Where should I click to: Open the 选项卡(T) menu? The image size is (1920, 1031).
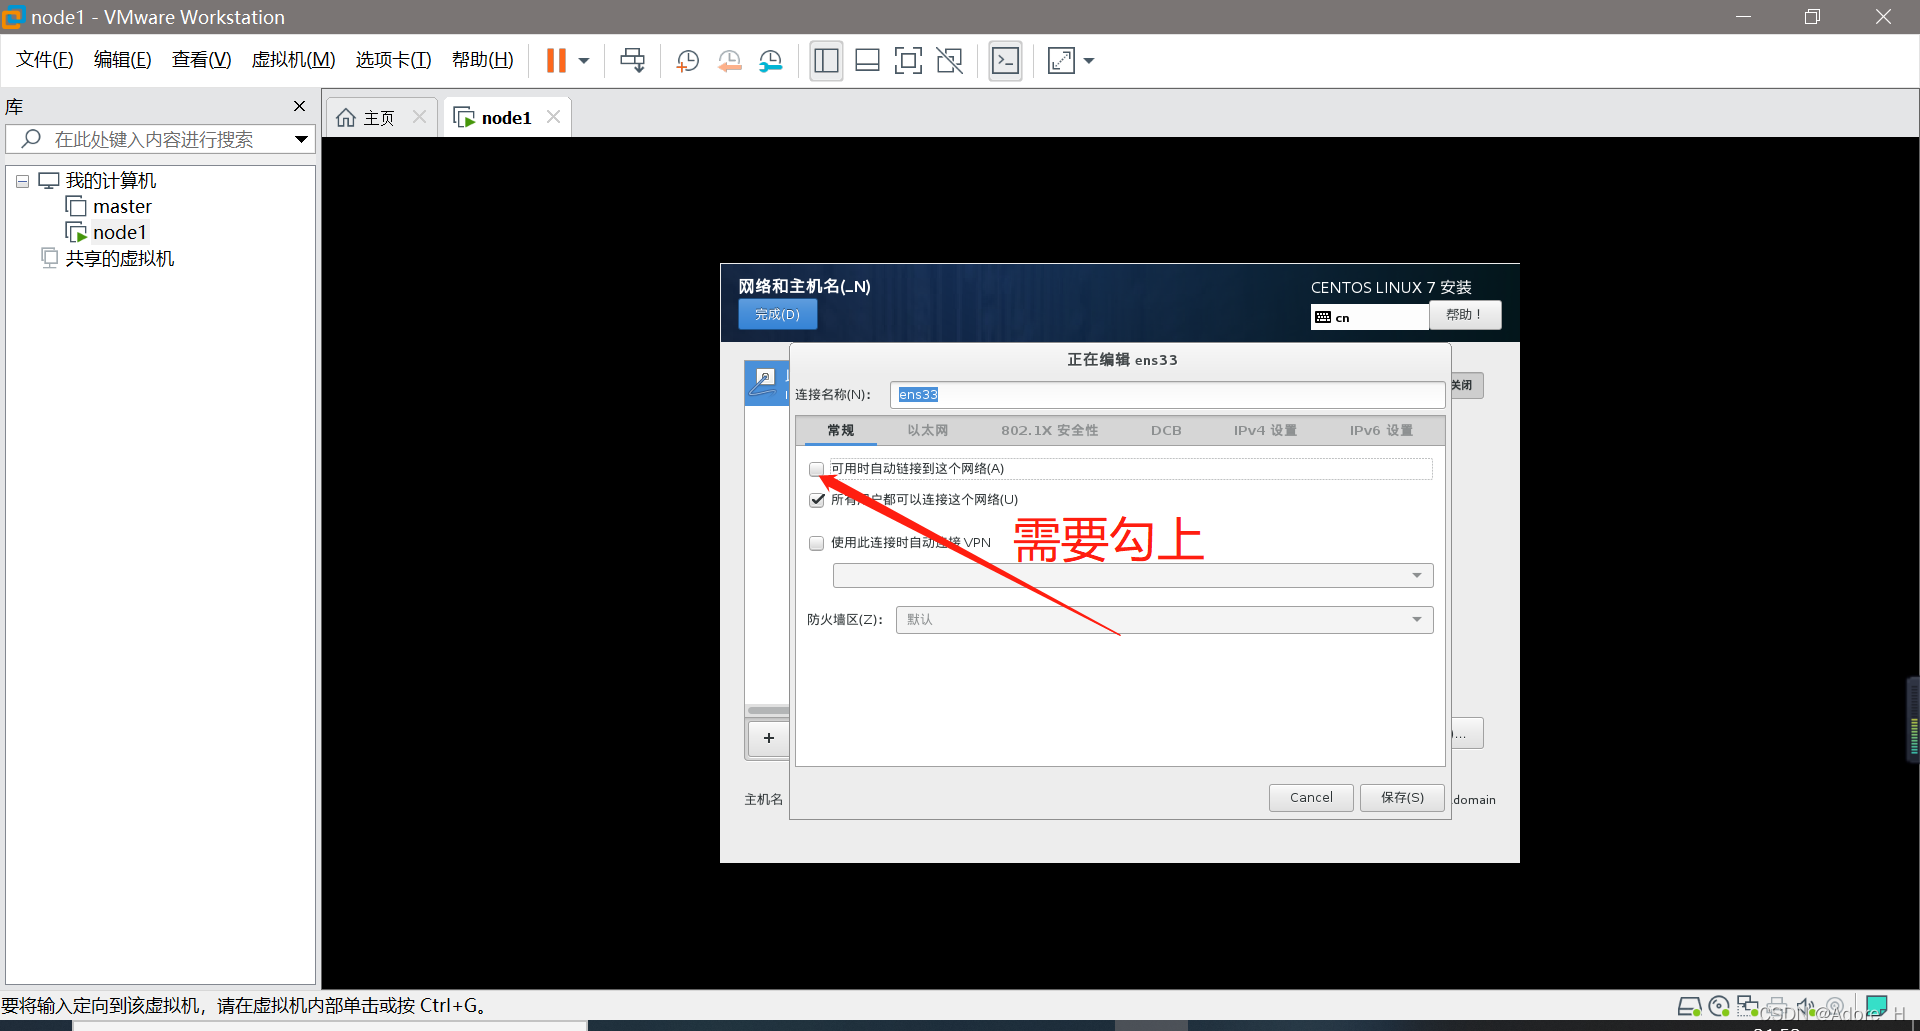(x=394, y=60)
